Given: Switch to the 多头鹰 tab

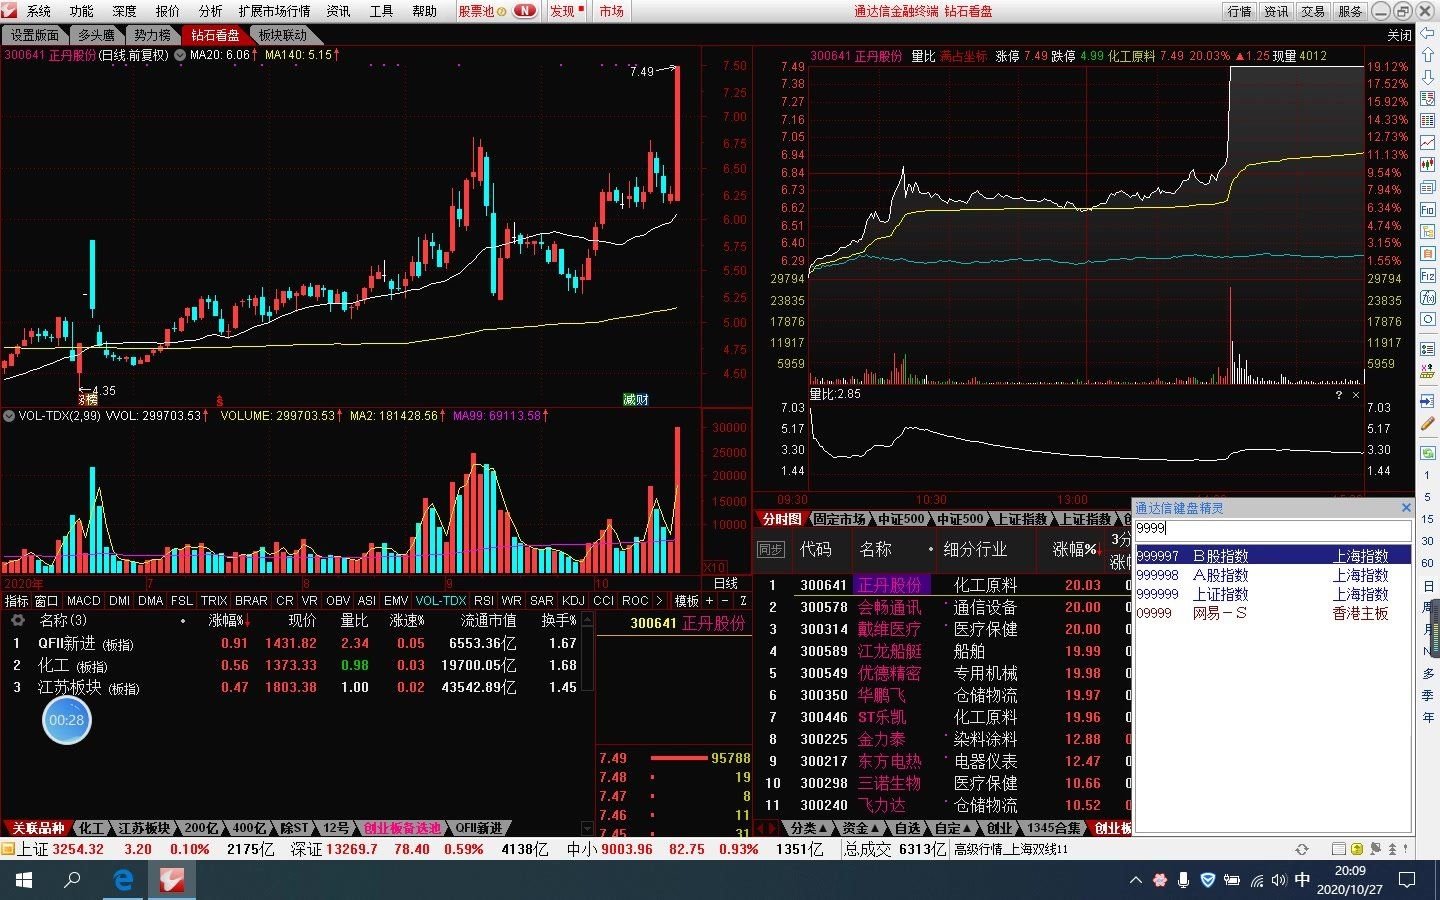Looking at the screenshot, I should [x=97, y=35].
